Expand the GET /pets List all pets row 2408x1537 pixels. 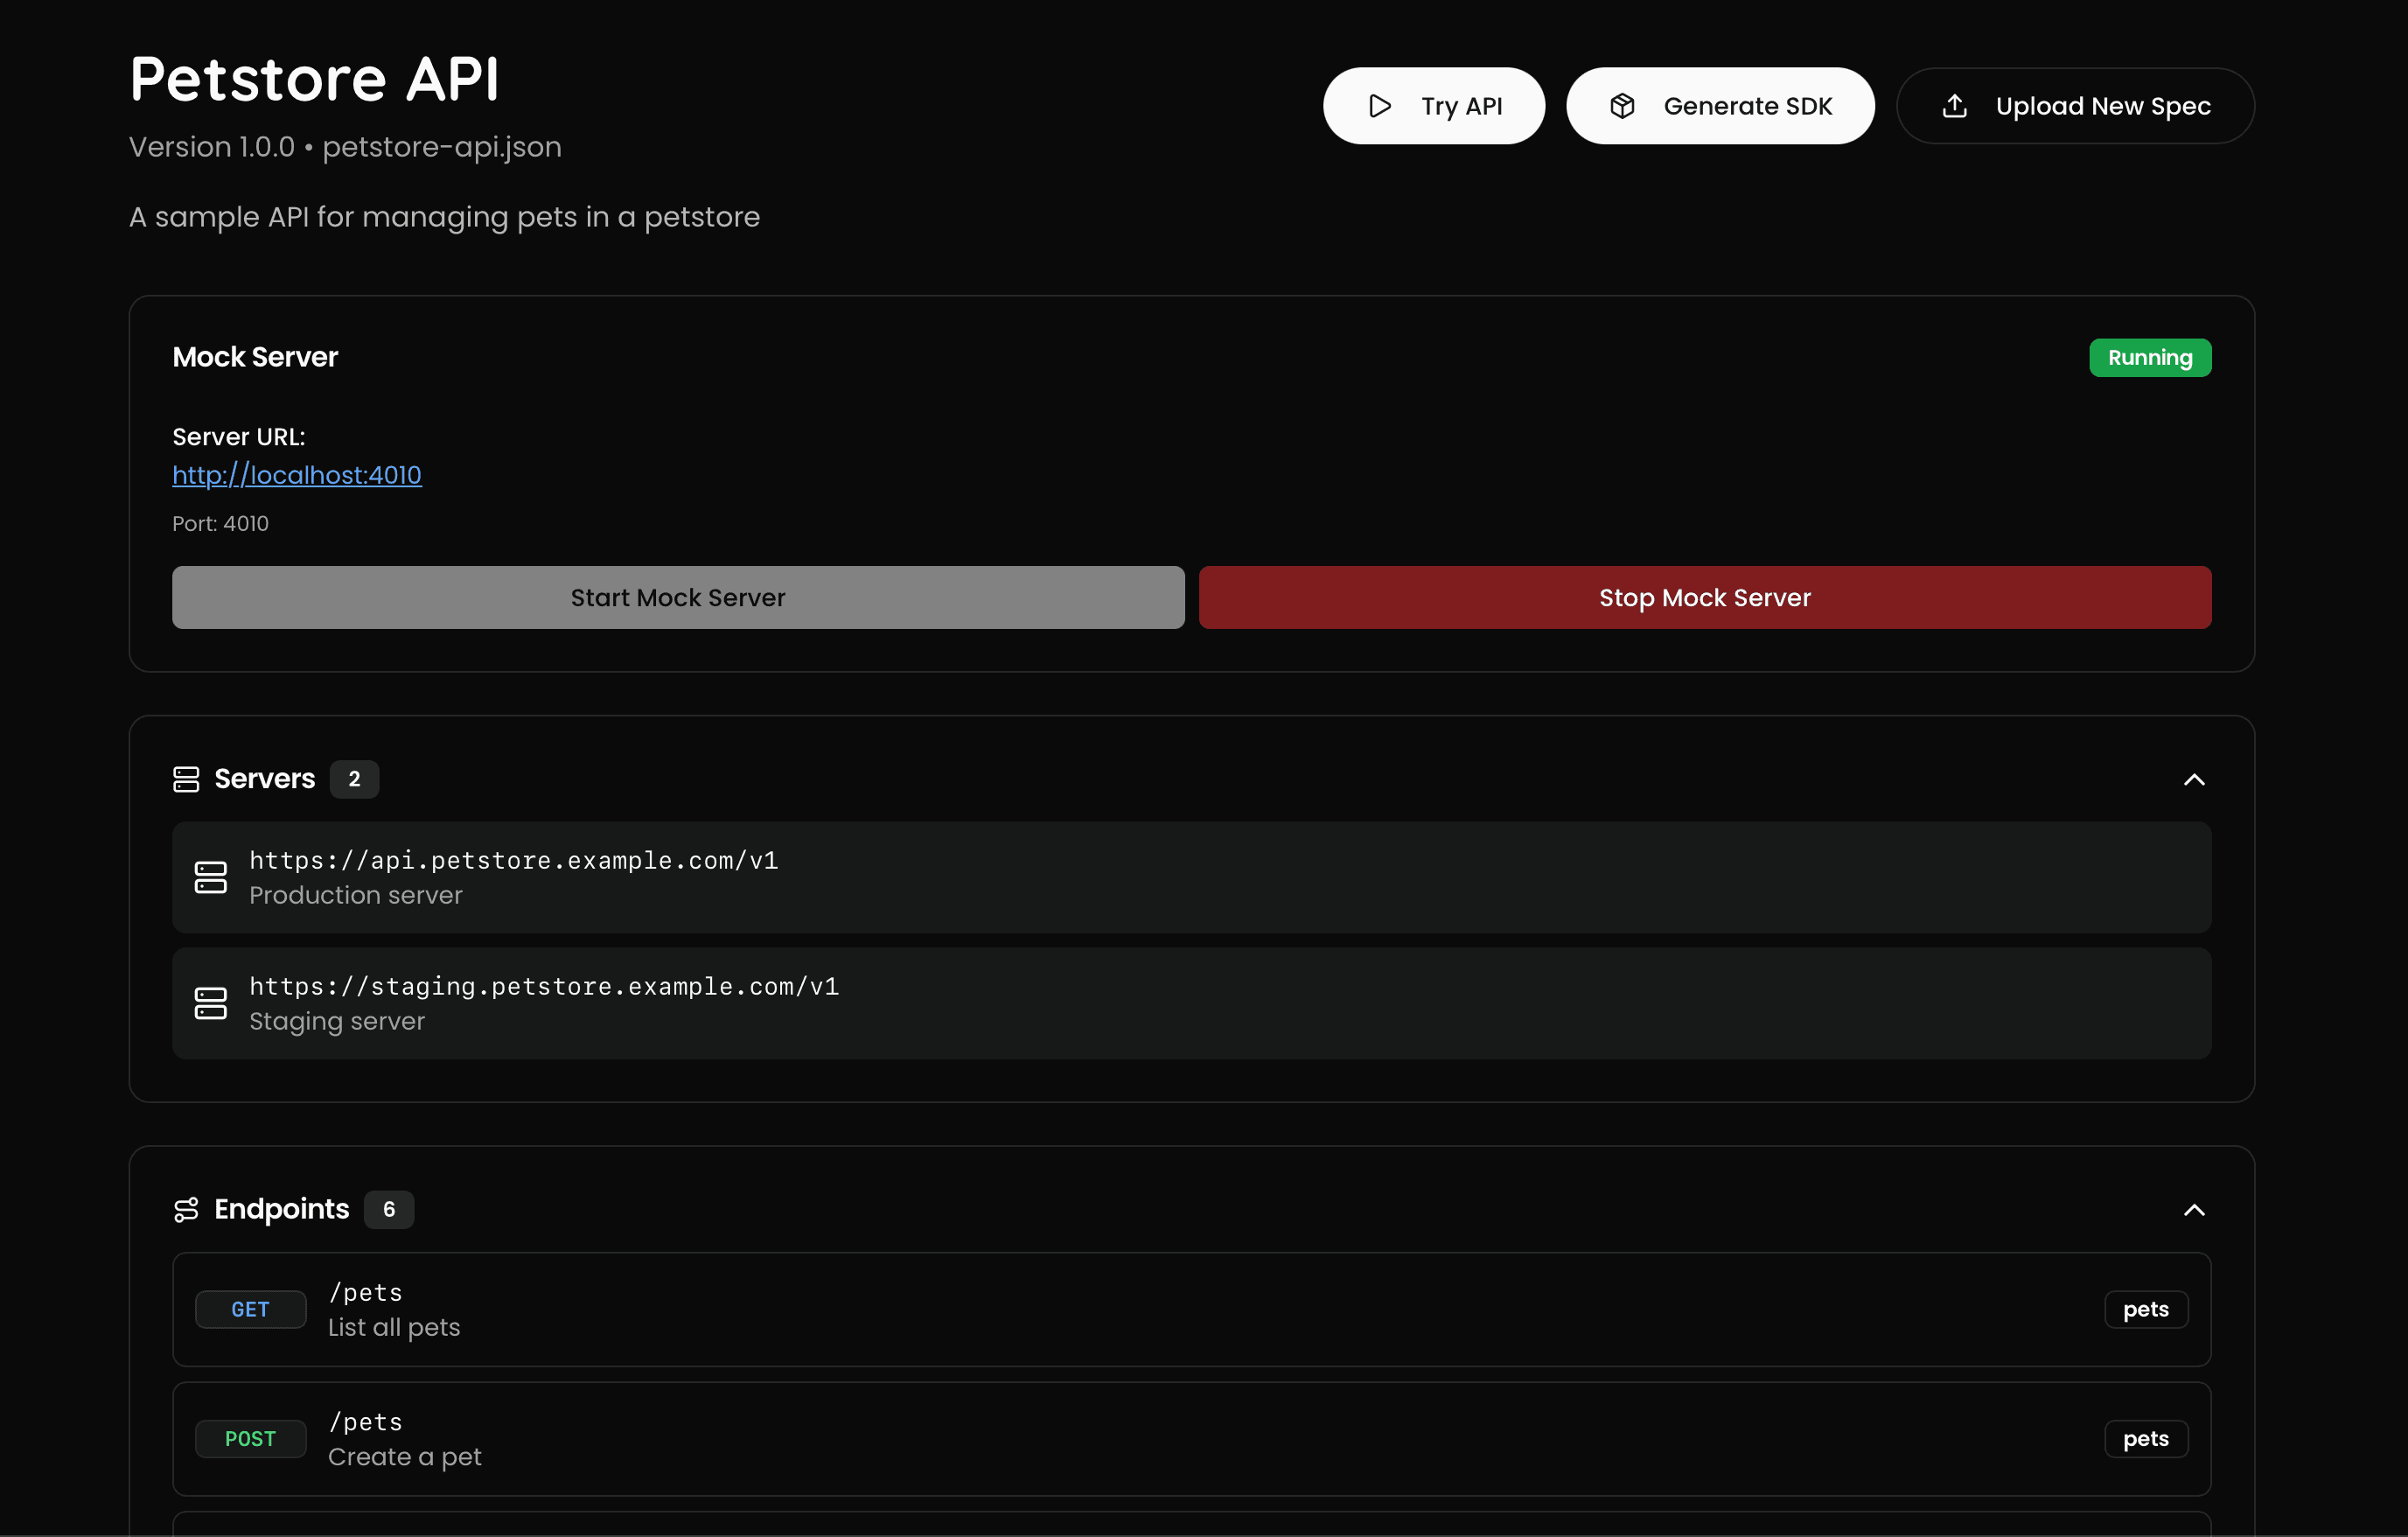pyautogui.click(x=1190, y=1309)
